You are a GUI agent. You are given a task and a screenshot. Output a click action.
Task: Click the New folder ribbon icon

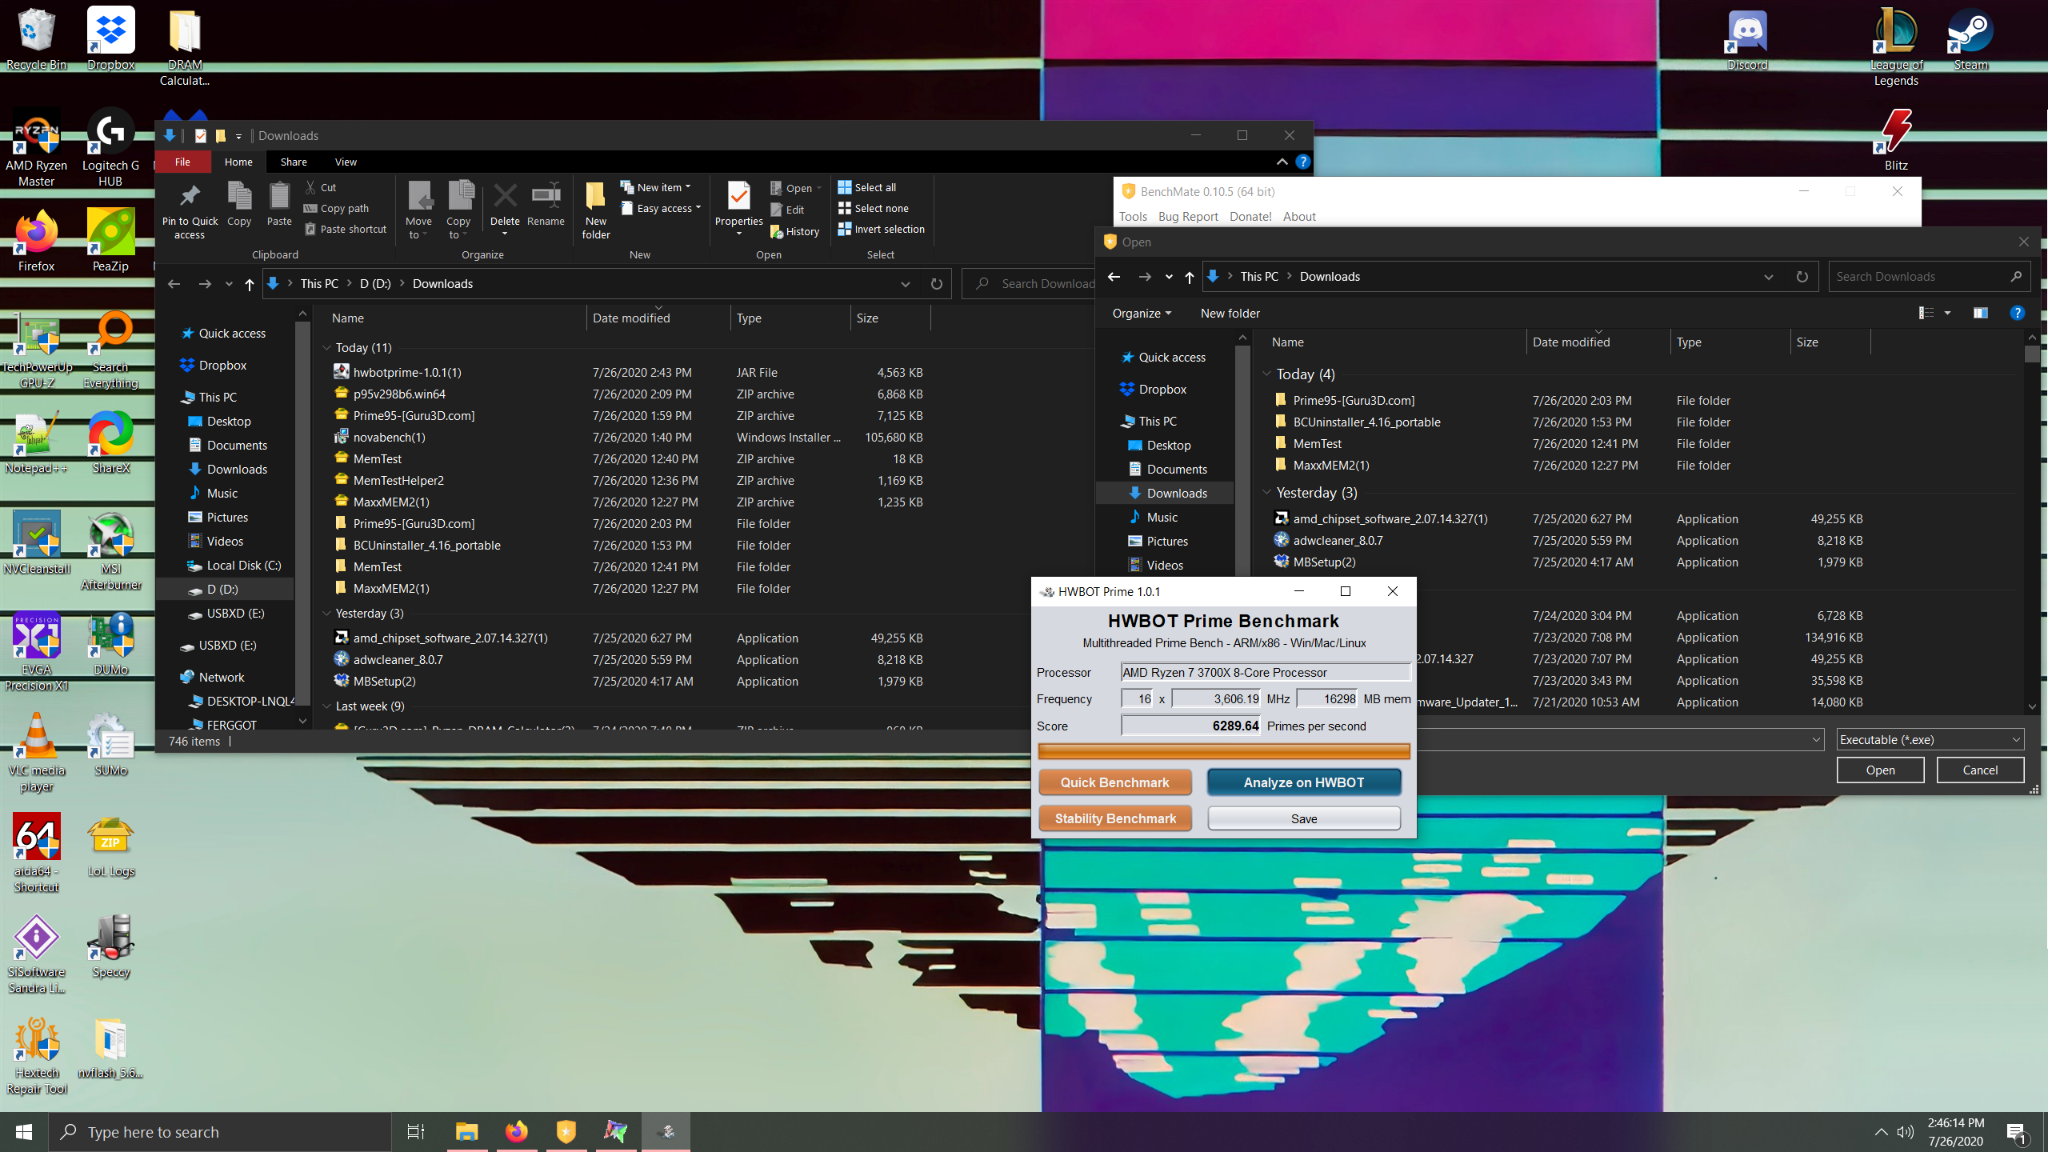tap(596, 210)
